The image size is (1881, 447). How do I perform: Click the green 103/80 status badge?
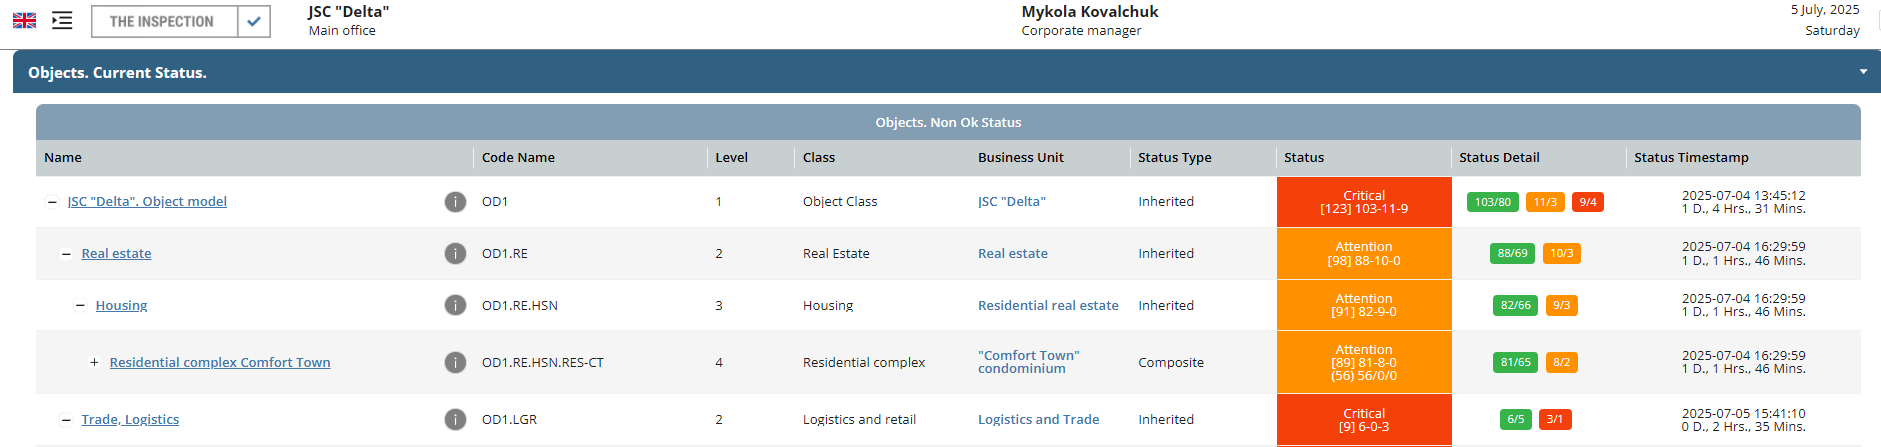[1492, 202]
